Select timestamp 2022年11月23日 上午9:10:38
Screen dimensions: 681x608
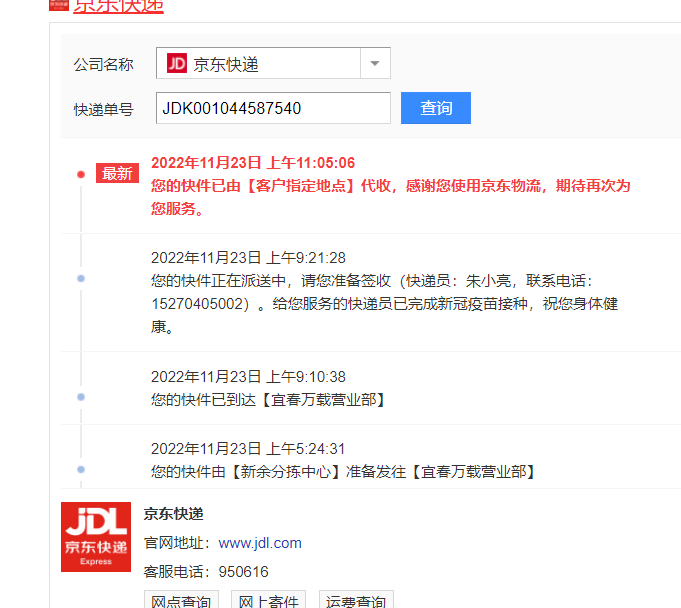pyautogui.click(x=248, y=377)
